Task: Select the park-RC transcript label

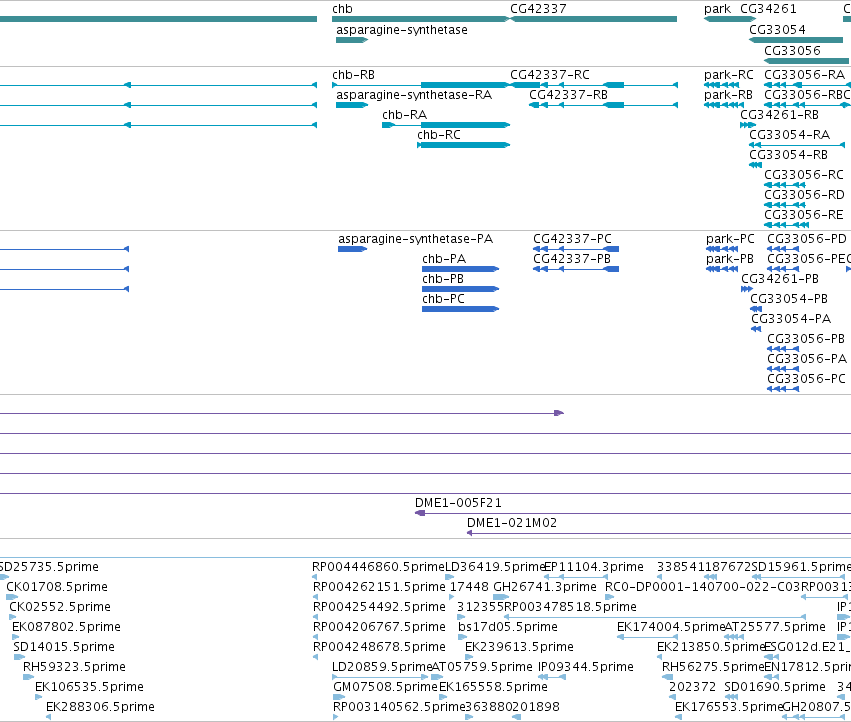Action: pyautogui.click(x=728, y=75)
